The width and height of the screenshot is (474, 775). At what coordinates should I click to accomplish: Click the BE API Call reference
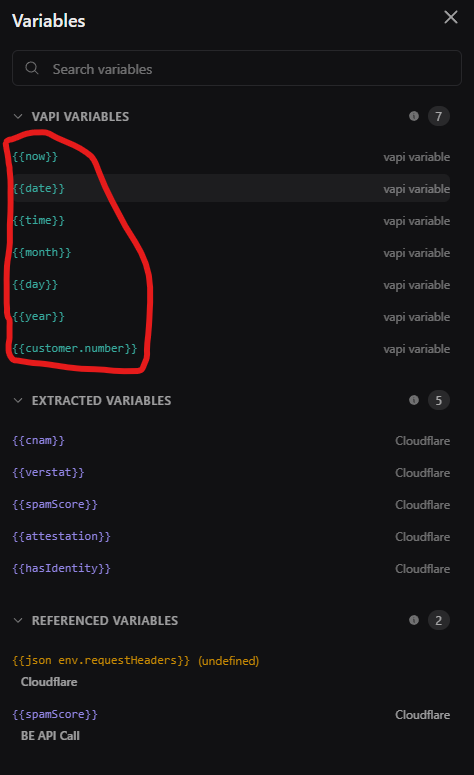(50, 735)
